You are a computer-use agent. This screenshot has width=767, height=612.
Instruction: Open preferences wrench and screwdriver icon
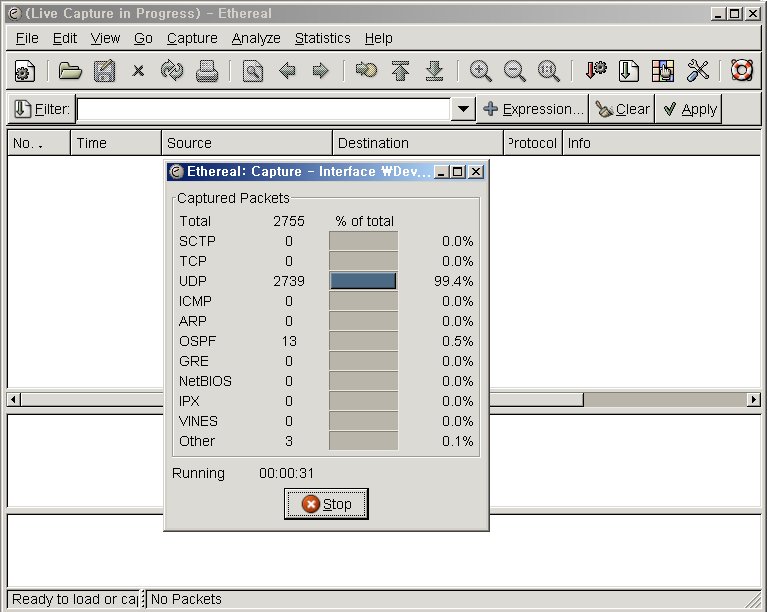coord(698,71)
